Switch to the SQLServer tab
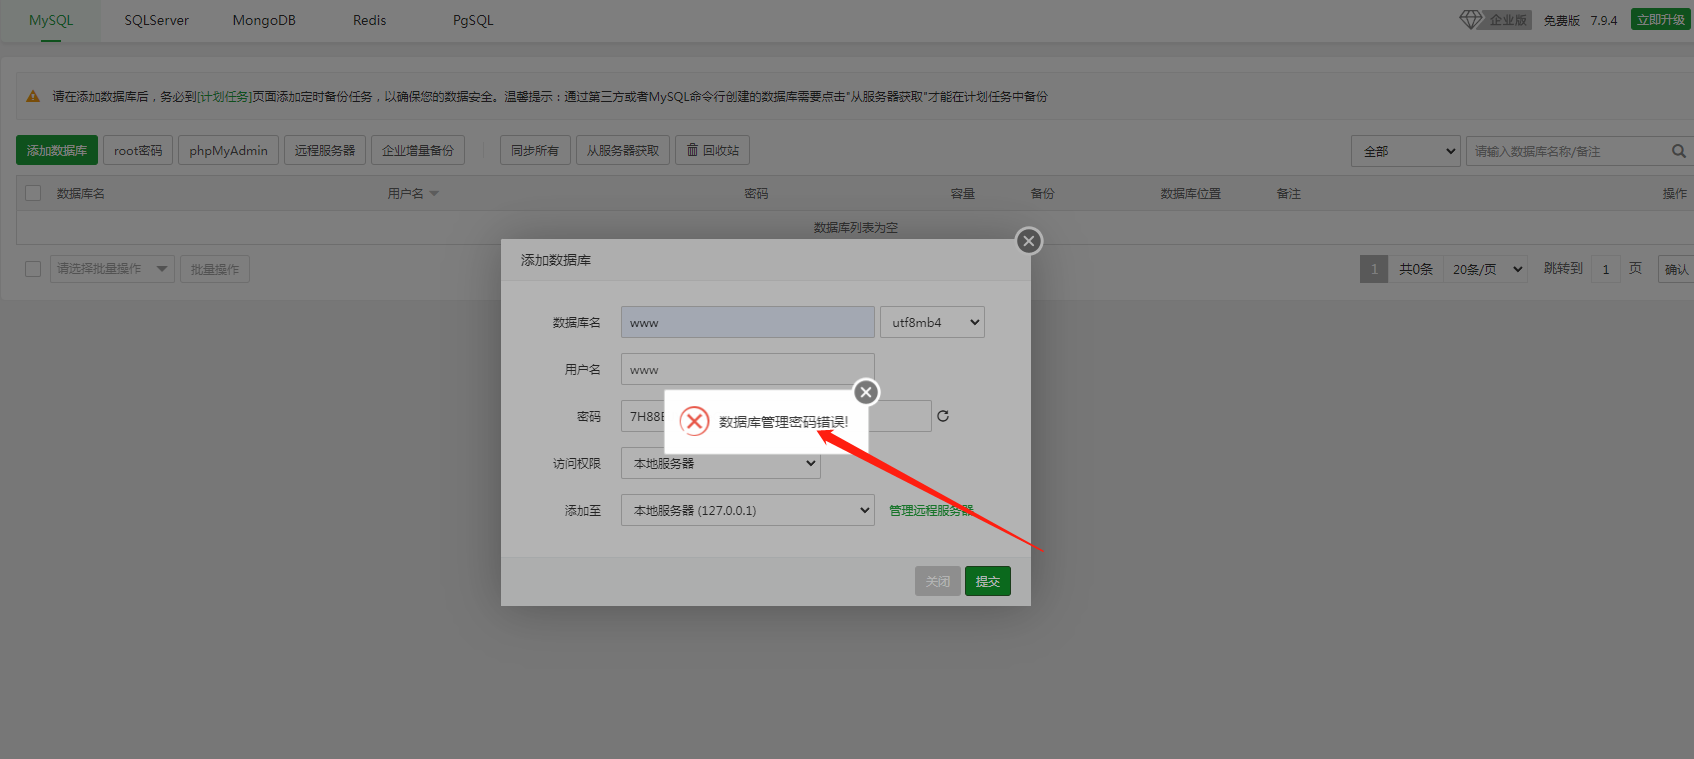Screen dimensions: 1694x759 [x=156, y=20]
